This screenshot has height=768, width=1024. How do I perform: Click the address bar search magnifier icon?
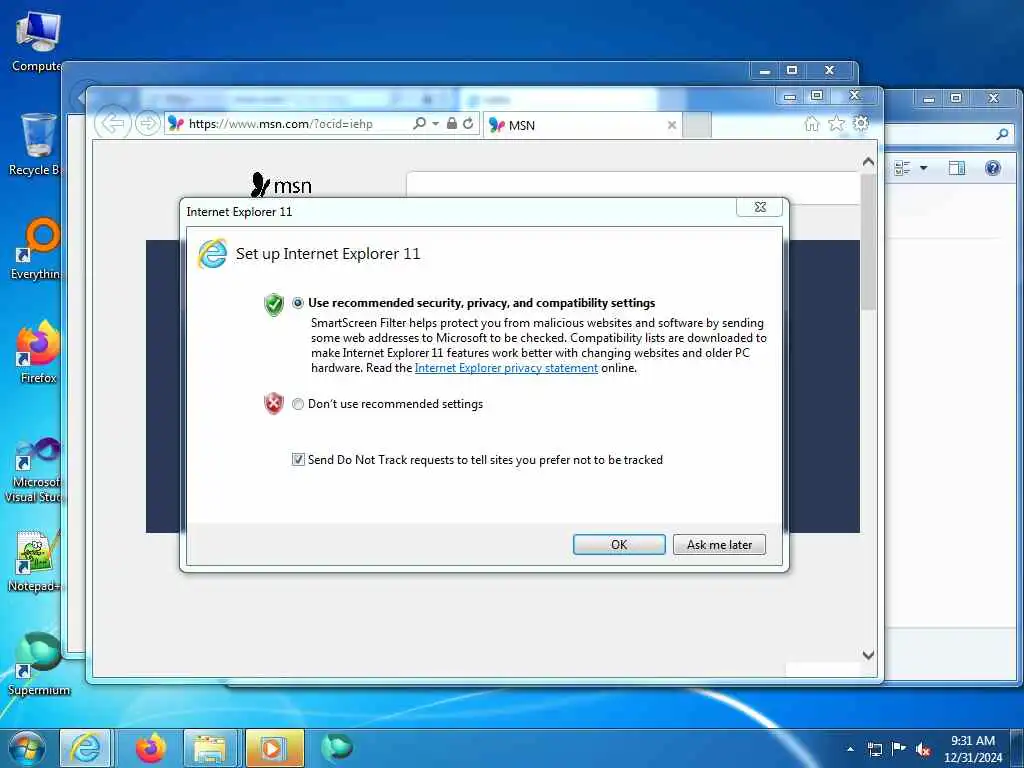click(x=419, y=123)
